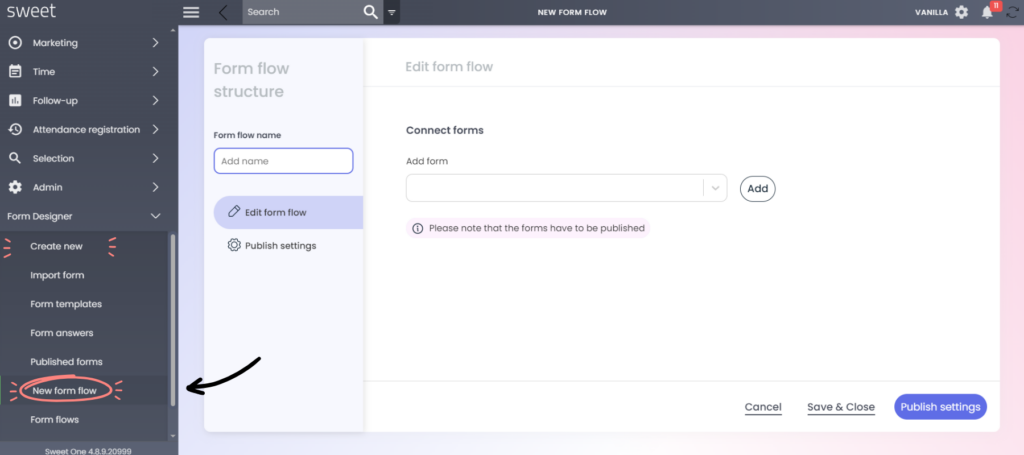Click the Add button
Viewport: 1024px width, 455px height.
click(758, 189)
